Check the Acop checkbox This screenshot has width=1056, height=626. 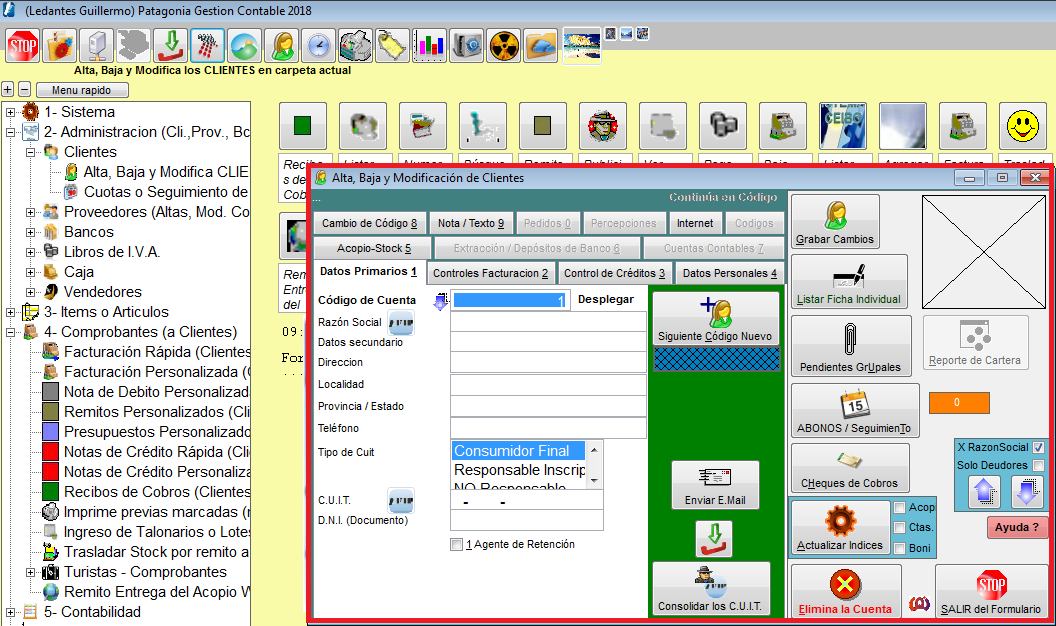900,508
